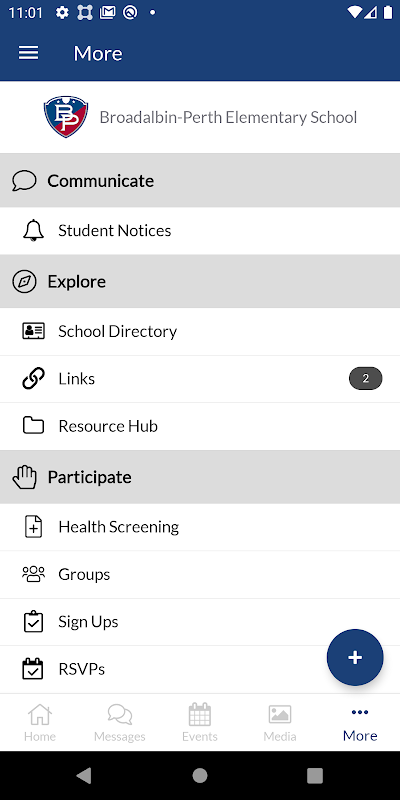The height and width of the screenshot is (800, 400).
Task: Open the hamburger navigation menu
Action: [29, 53]
